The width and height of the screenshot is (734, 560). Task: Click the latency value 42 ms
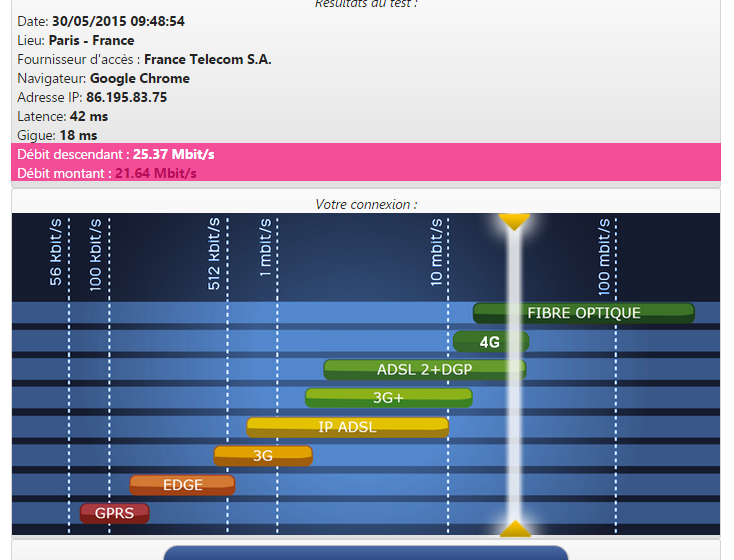coord(89,117)
